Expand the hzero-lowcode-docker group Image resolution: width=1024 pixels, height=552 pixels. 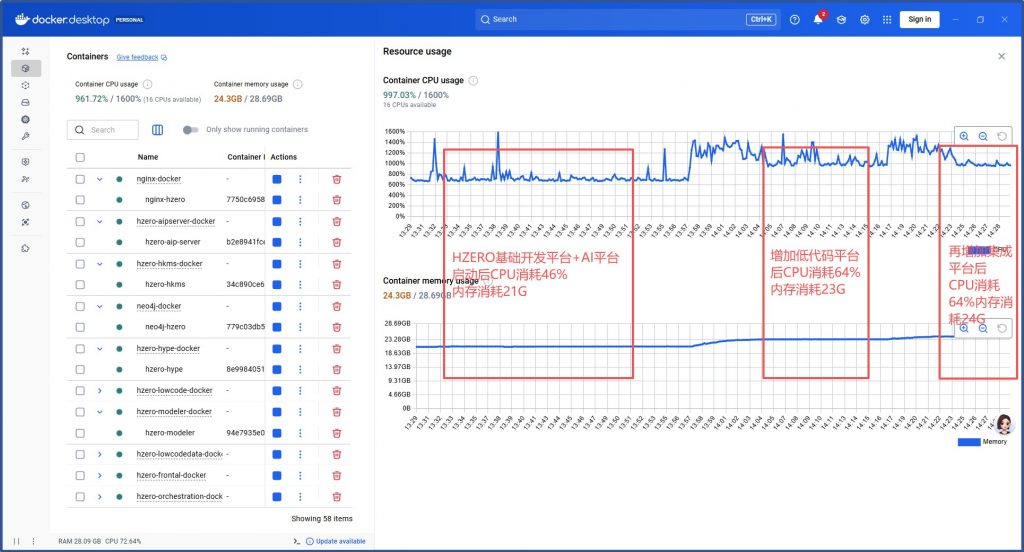[100, 391]
